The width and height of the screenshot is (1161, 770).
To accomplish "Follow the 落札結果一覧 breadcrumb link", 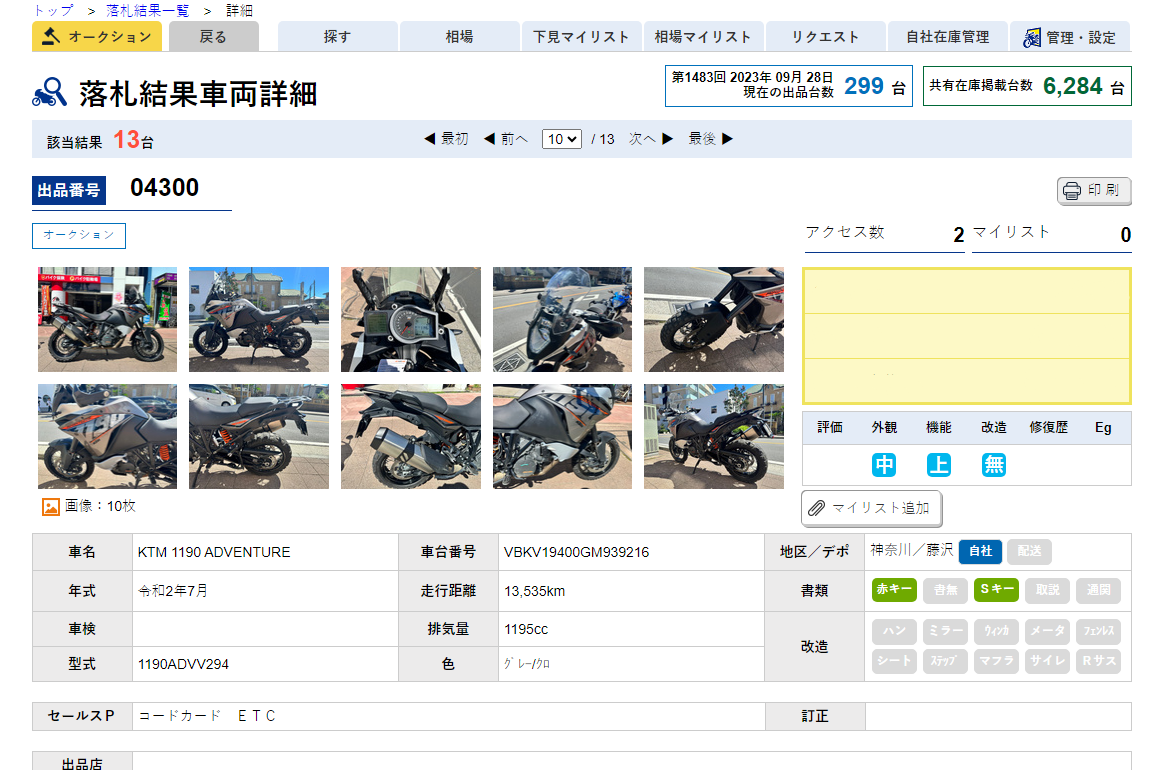I will pos(147,10).
